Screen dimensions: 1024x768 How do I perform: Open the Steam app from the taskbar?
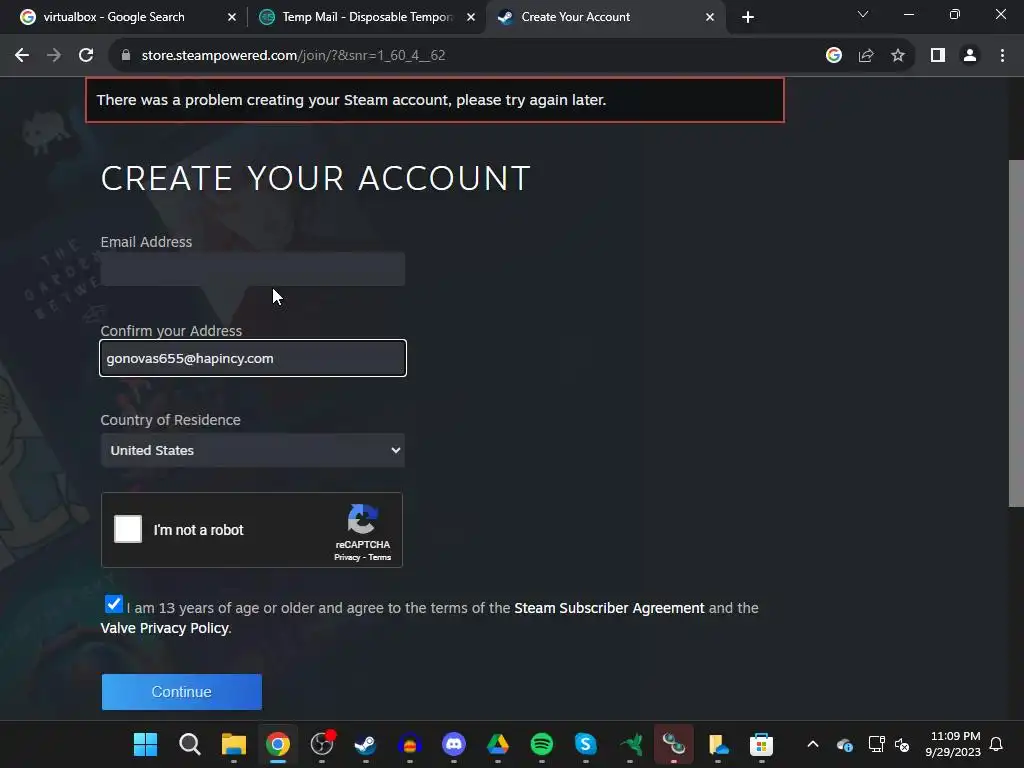click(x=366, y=744)
